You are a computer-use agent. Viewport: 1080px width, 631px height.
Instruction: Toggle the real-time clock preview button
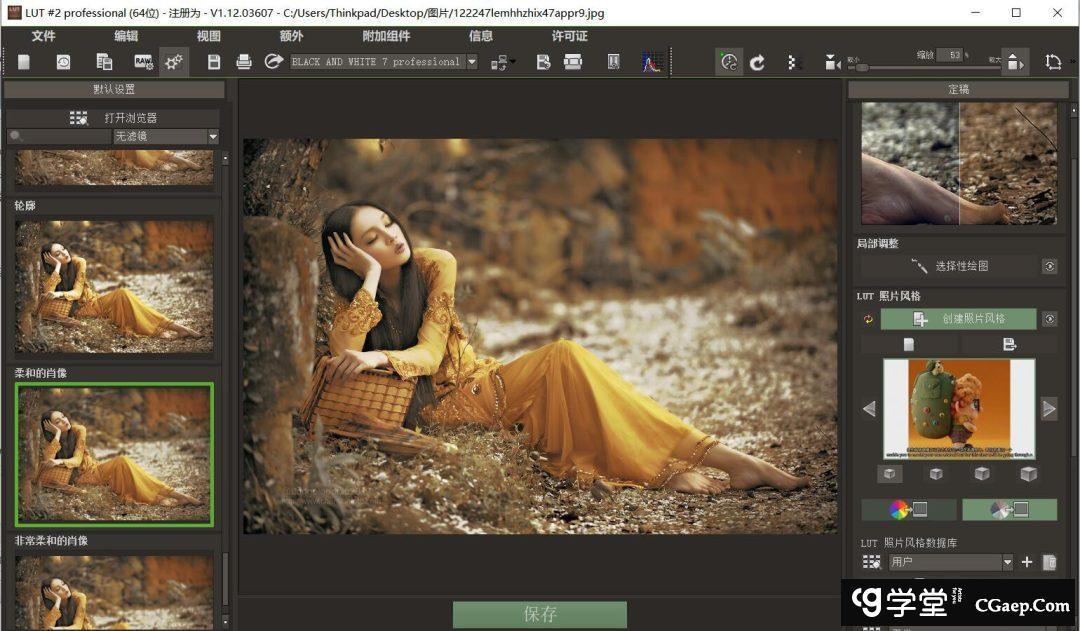pyautogui.click(x=729, y=62)
